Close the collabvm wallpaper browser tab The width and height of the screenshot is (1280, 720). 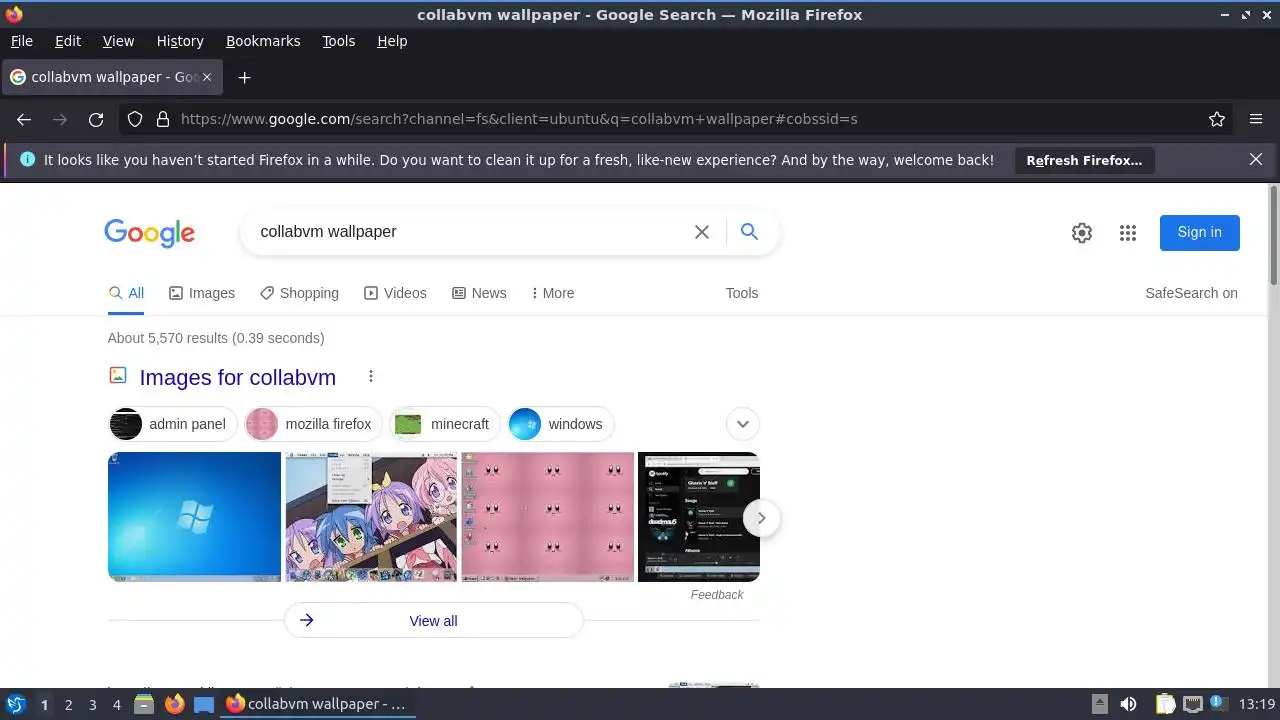point(207,77)
